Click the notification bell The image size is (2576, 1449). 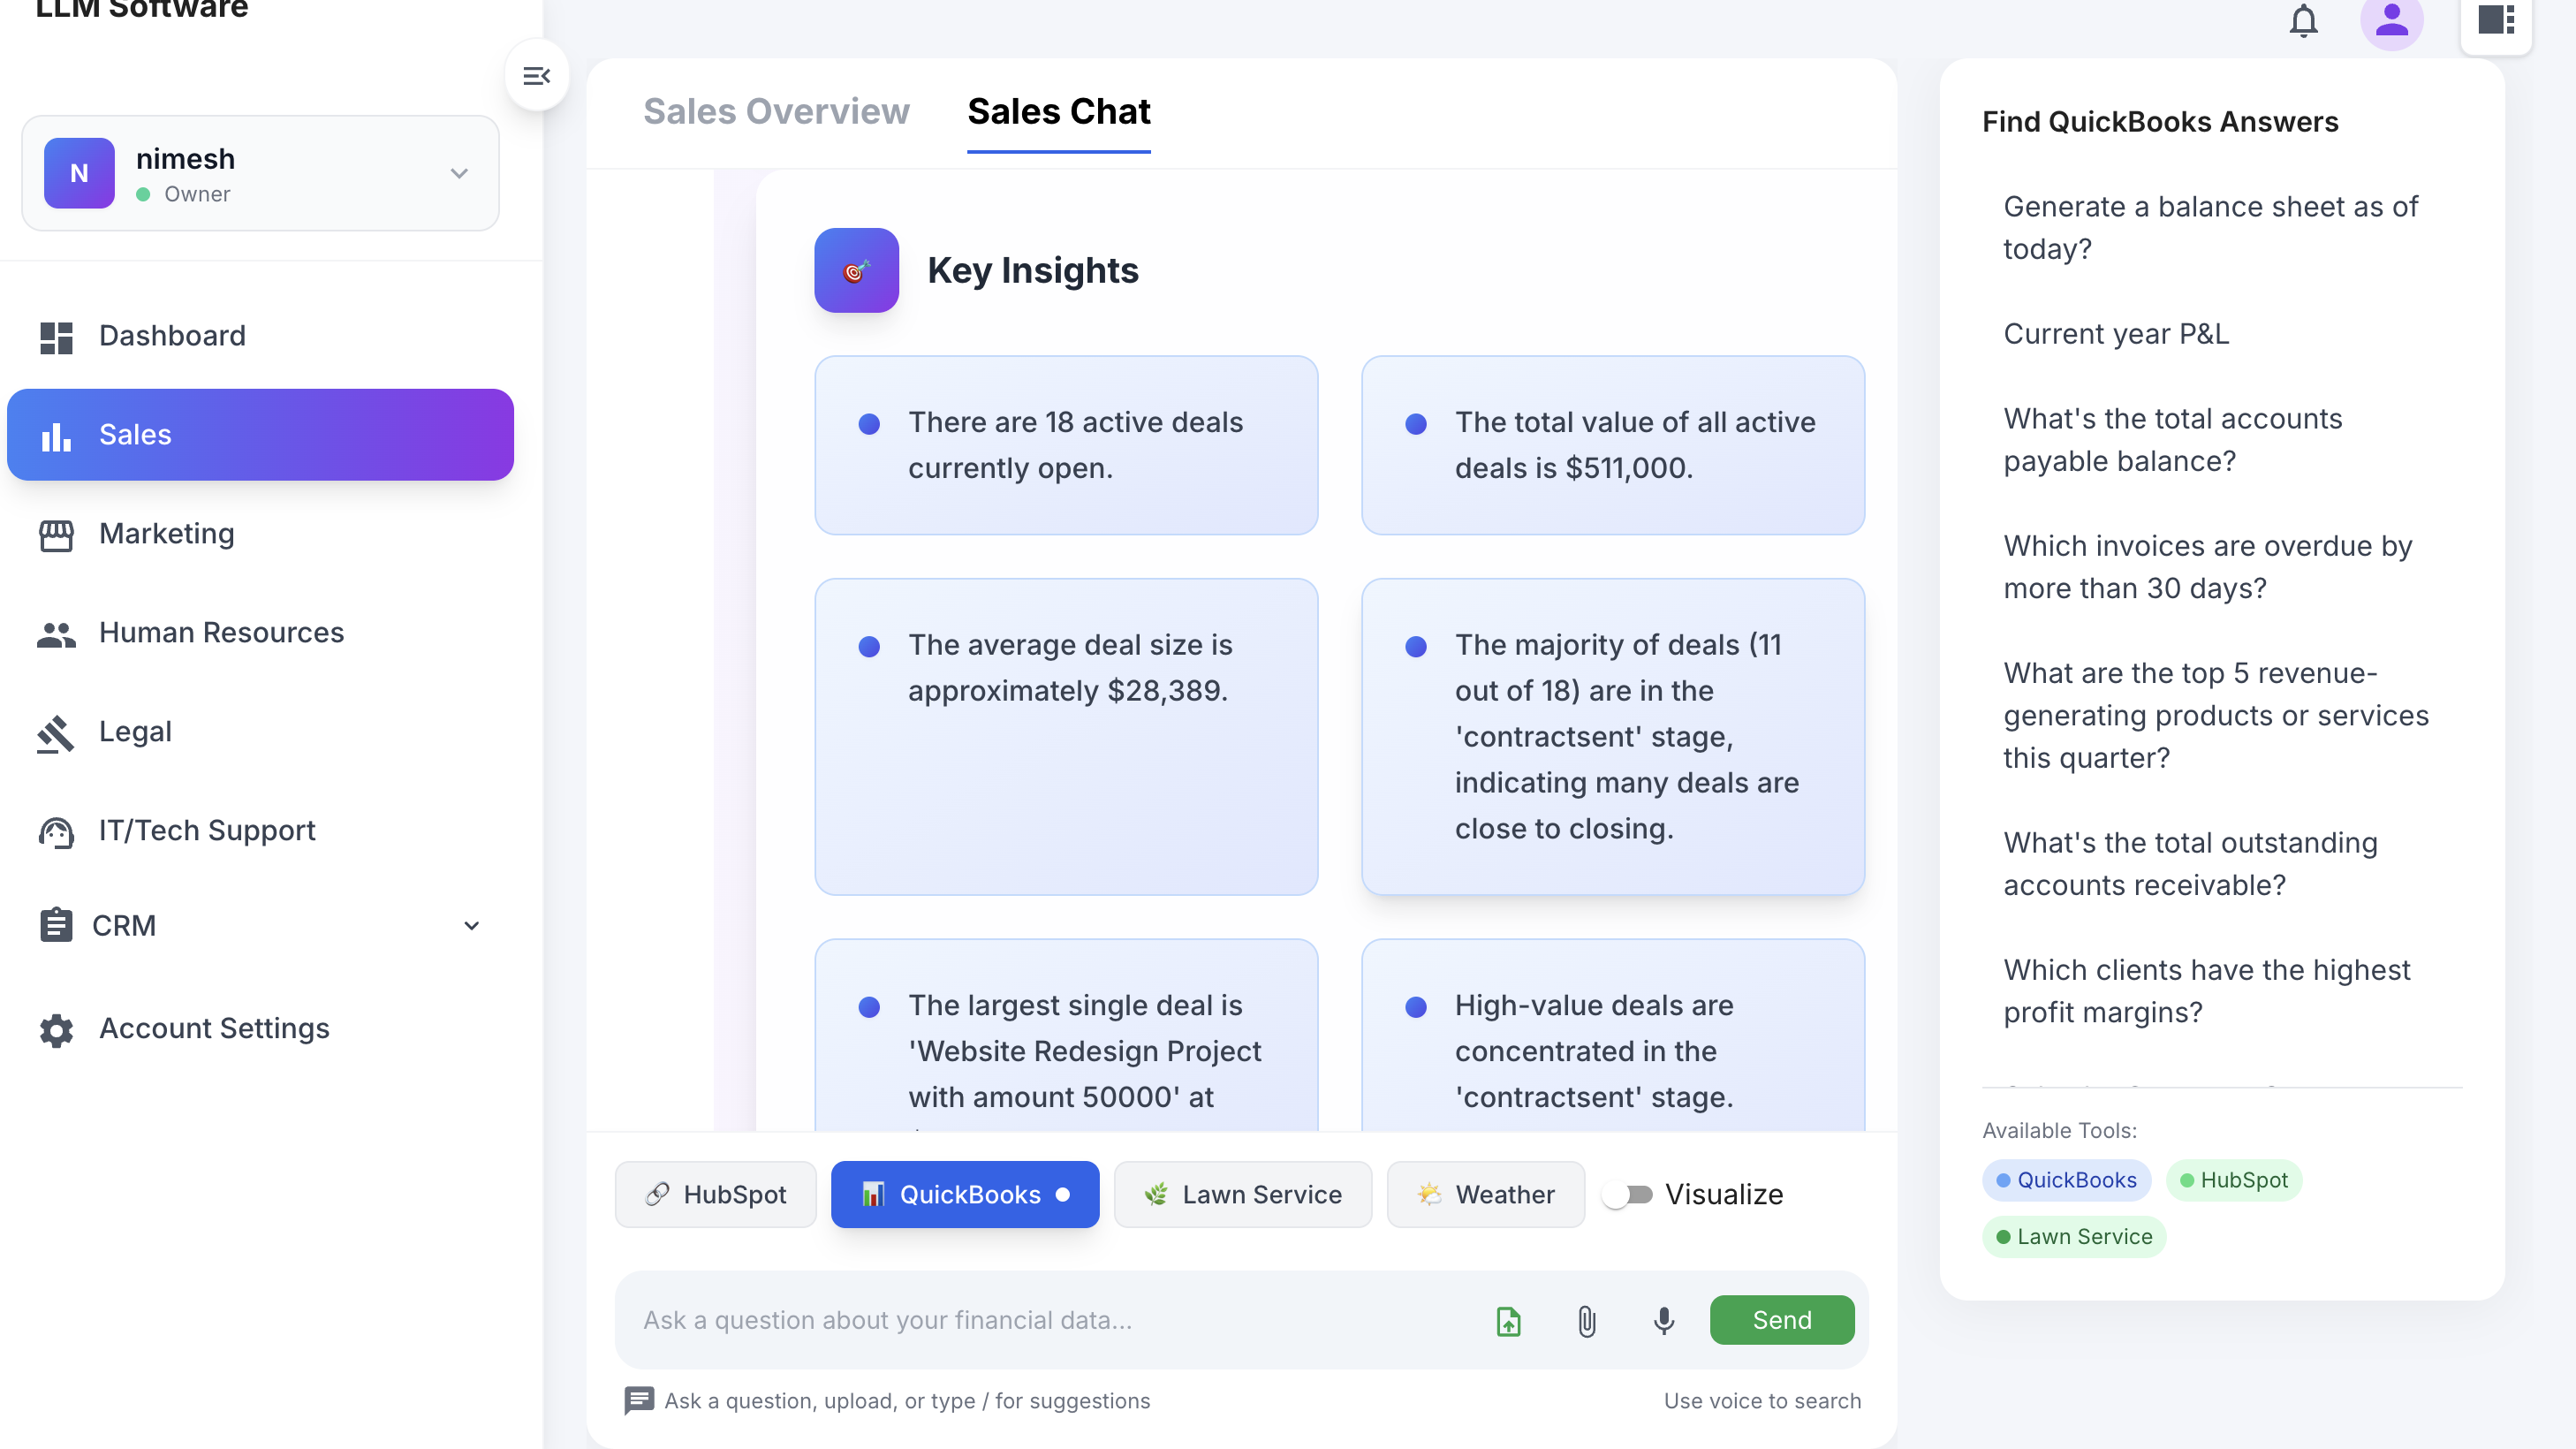click(x=2304, y=21)
